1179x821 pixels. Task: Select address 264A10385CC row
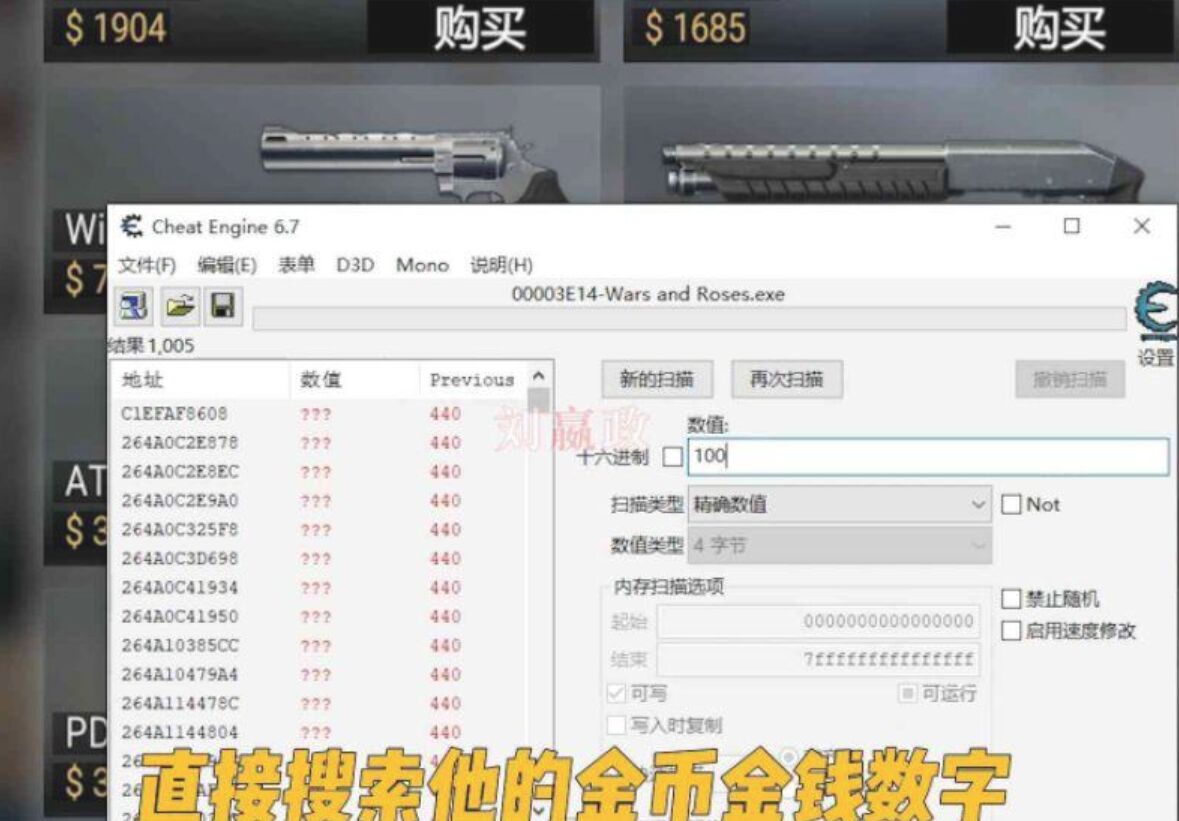320,646
